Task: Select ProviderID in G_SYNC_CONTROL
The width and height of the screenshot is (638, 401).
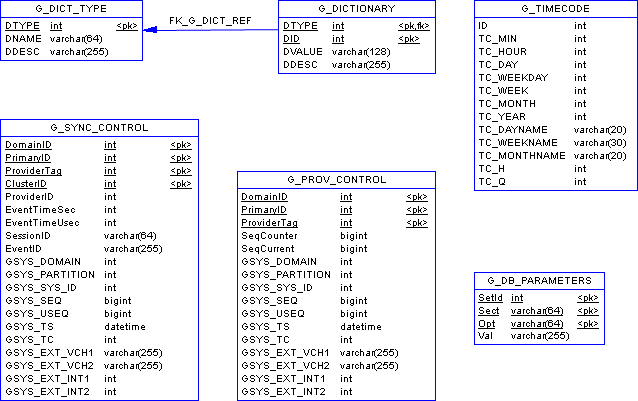Action: 29,197
